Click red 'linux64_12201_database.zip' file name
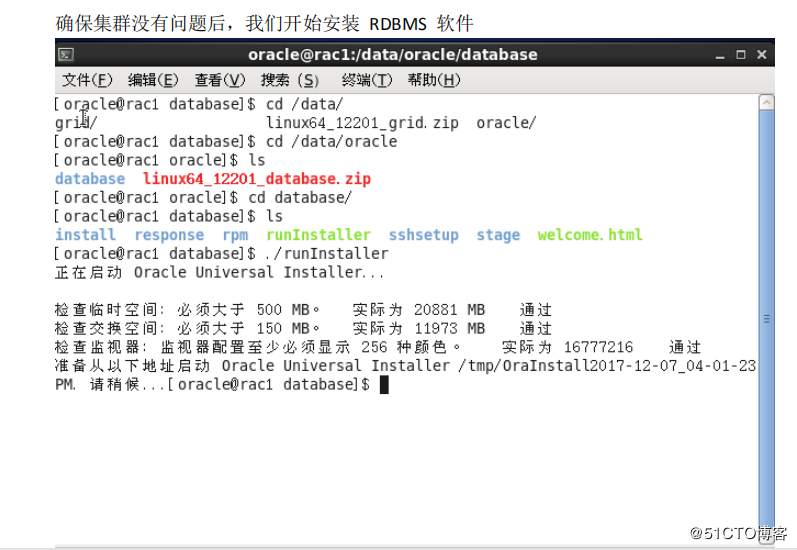The image size is (797, 550). 257,179
